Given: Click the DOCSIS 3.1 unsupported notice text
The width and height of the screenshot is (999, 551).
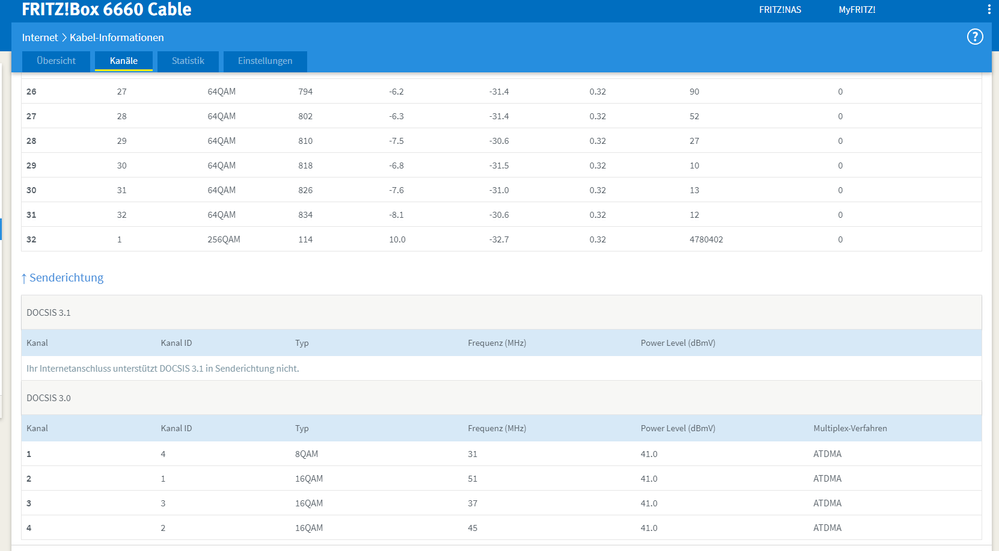Looking at the screenshot, I should tap(162, 369).
